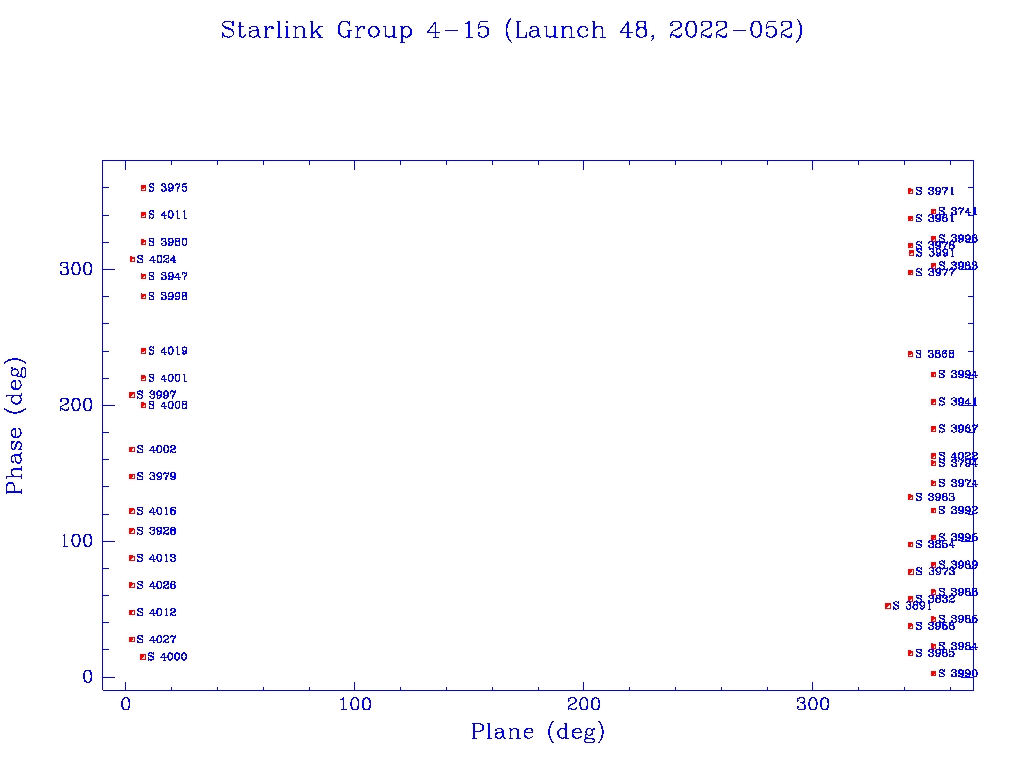Click the S 4000 satellite data point
The height and width of the screenshot is (768, 1024).
[x=143, y=657]
